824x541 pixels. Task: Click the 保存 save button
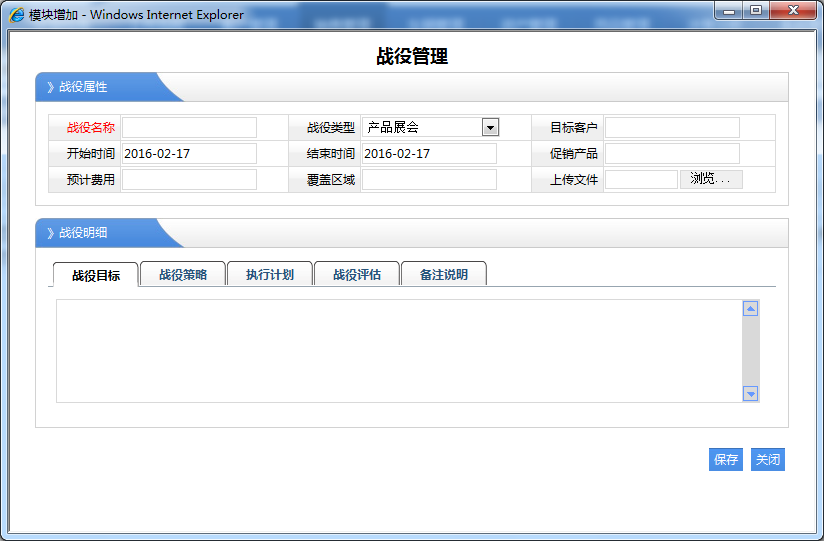click(725, 460)
